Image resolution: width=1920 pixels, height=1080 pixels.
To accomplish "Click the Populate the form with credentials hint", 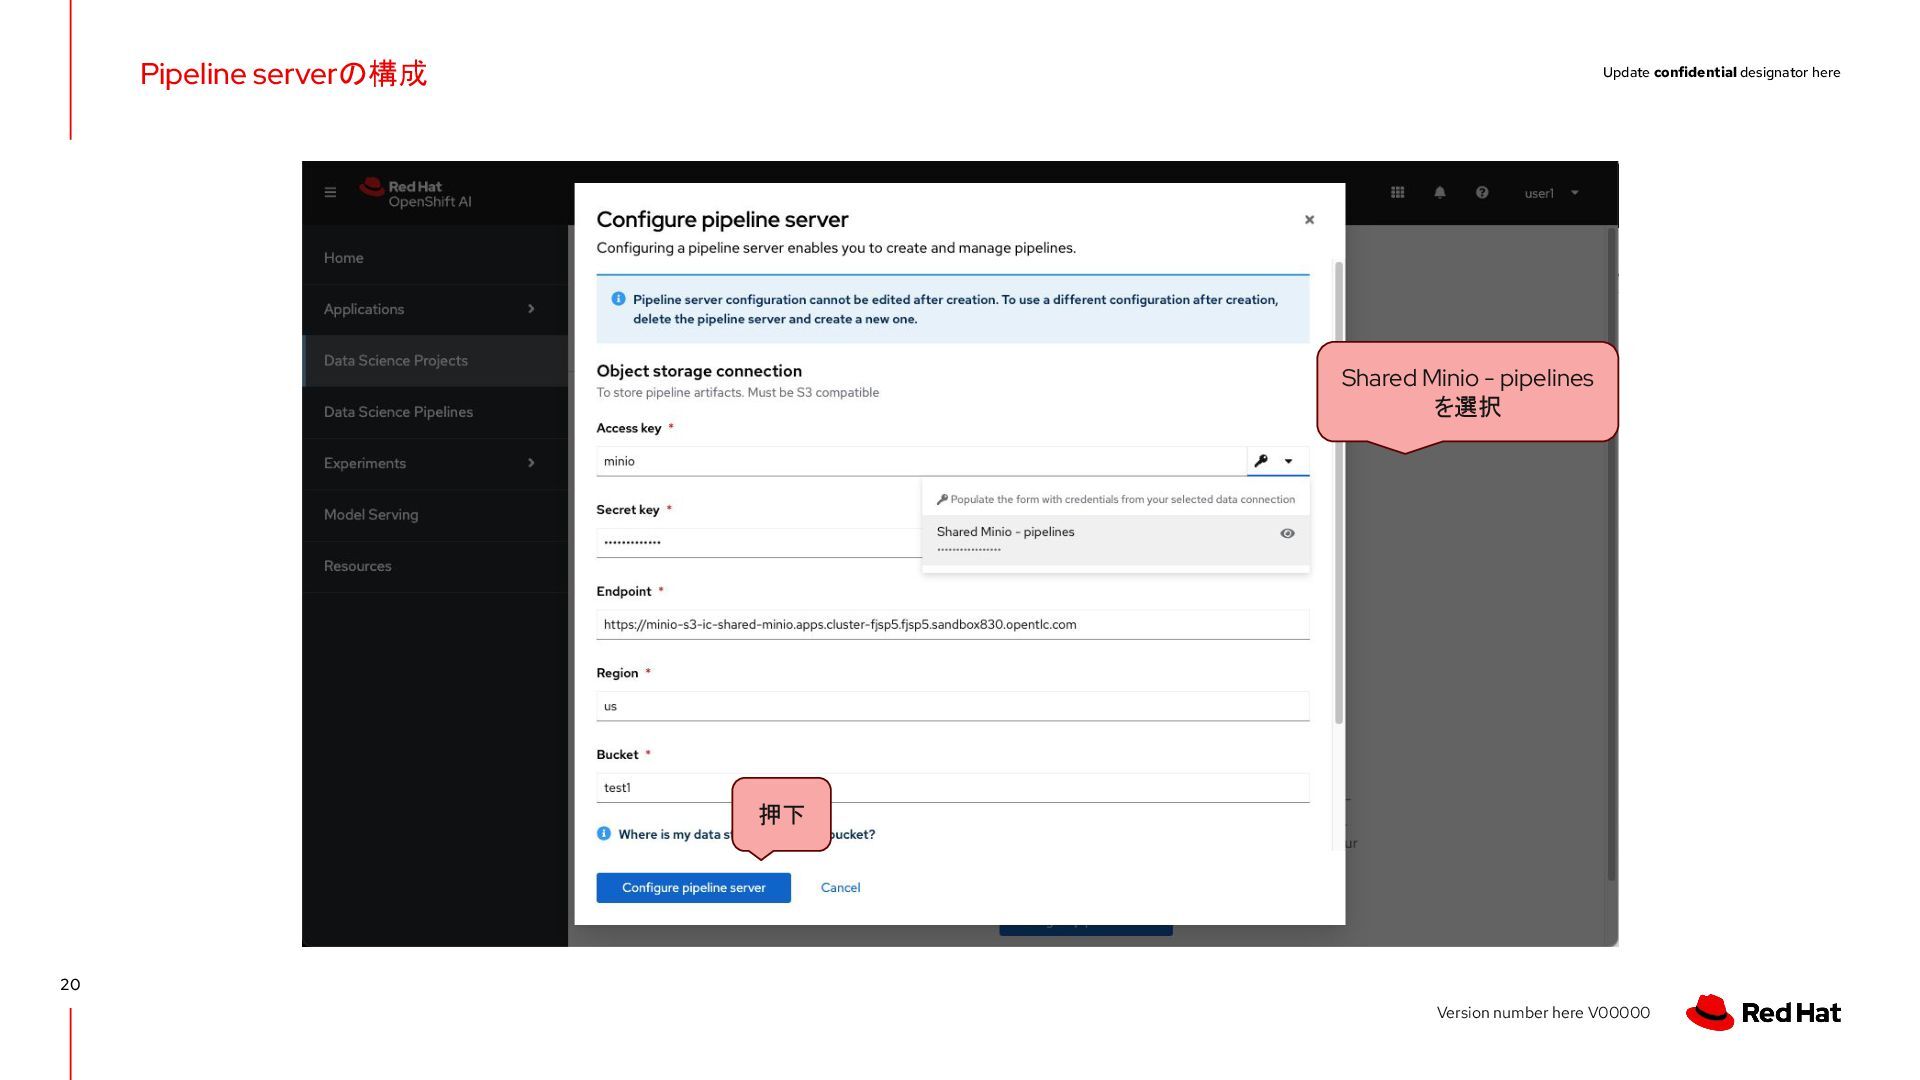I will pyautogui.click(x=1115, y=500).
